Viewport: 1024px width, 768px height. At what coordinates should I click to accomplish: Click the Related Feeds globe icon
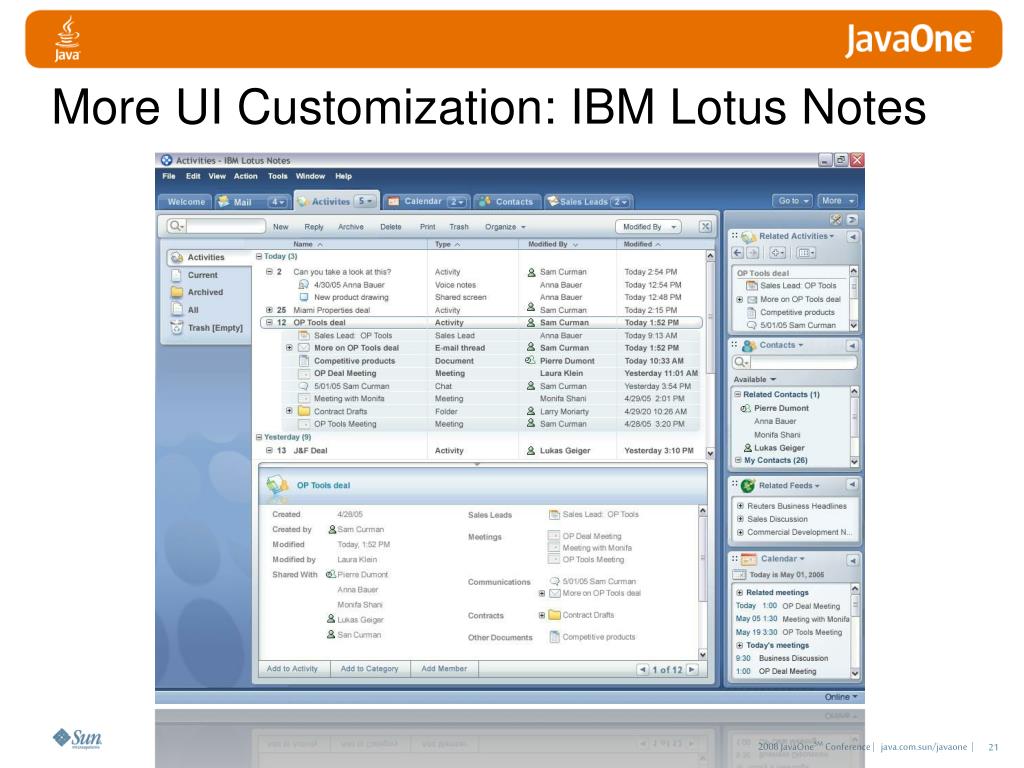tap(748, 485)
